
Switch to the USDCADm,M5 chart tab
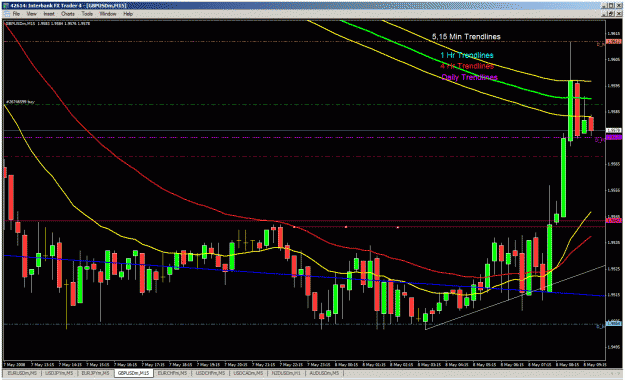248,373
